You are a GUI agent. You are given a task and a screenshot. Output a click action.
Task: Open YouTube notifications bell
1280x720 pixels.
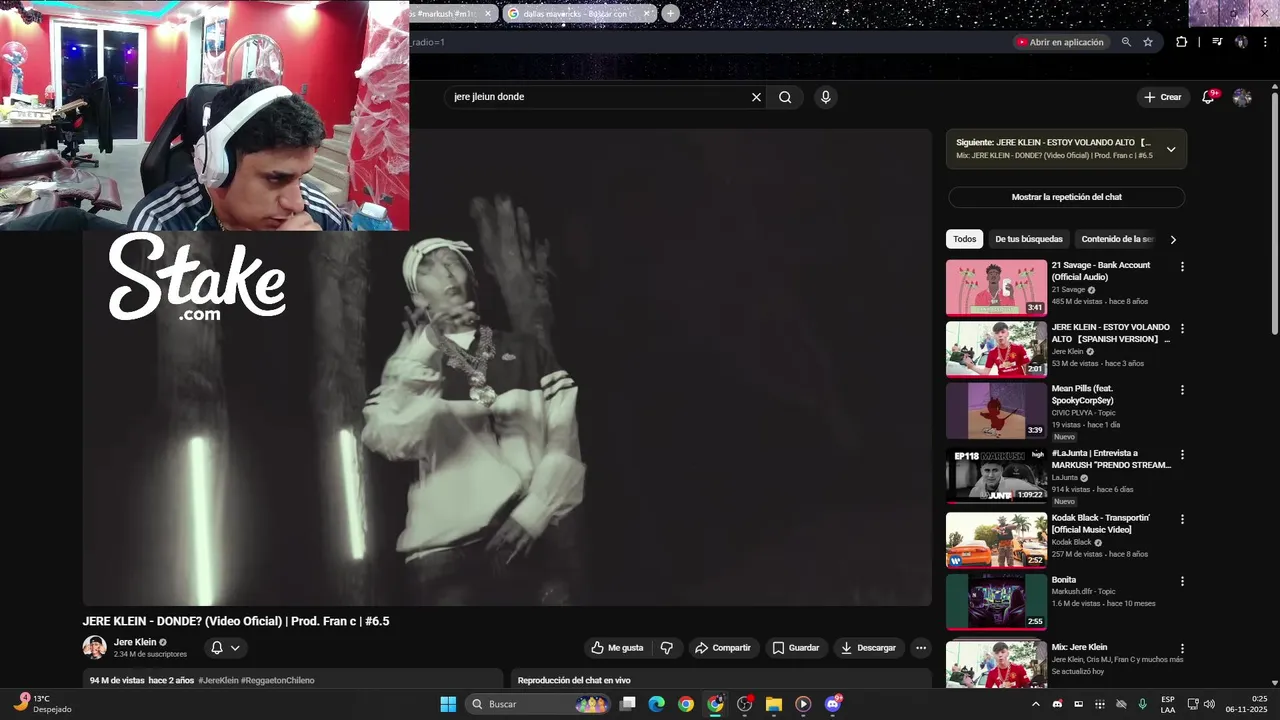pos(1208,97)
